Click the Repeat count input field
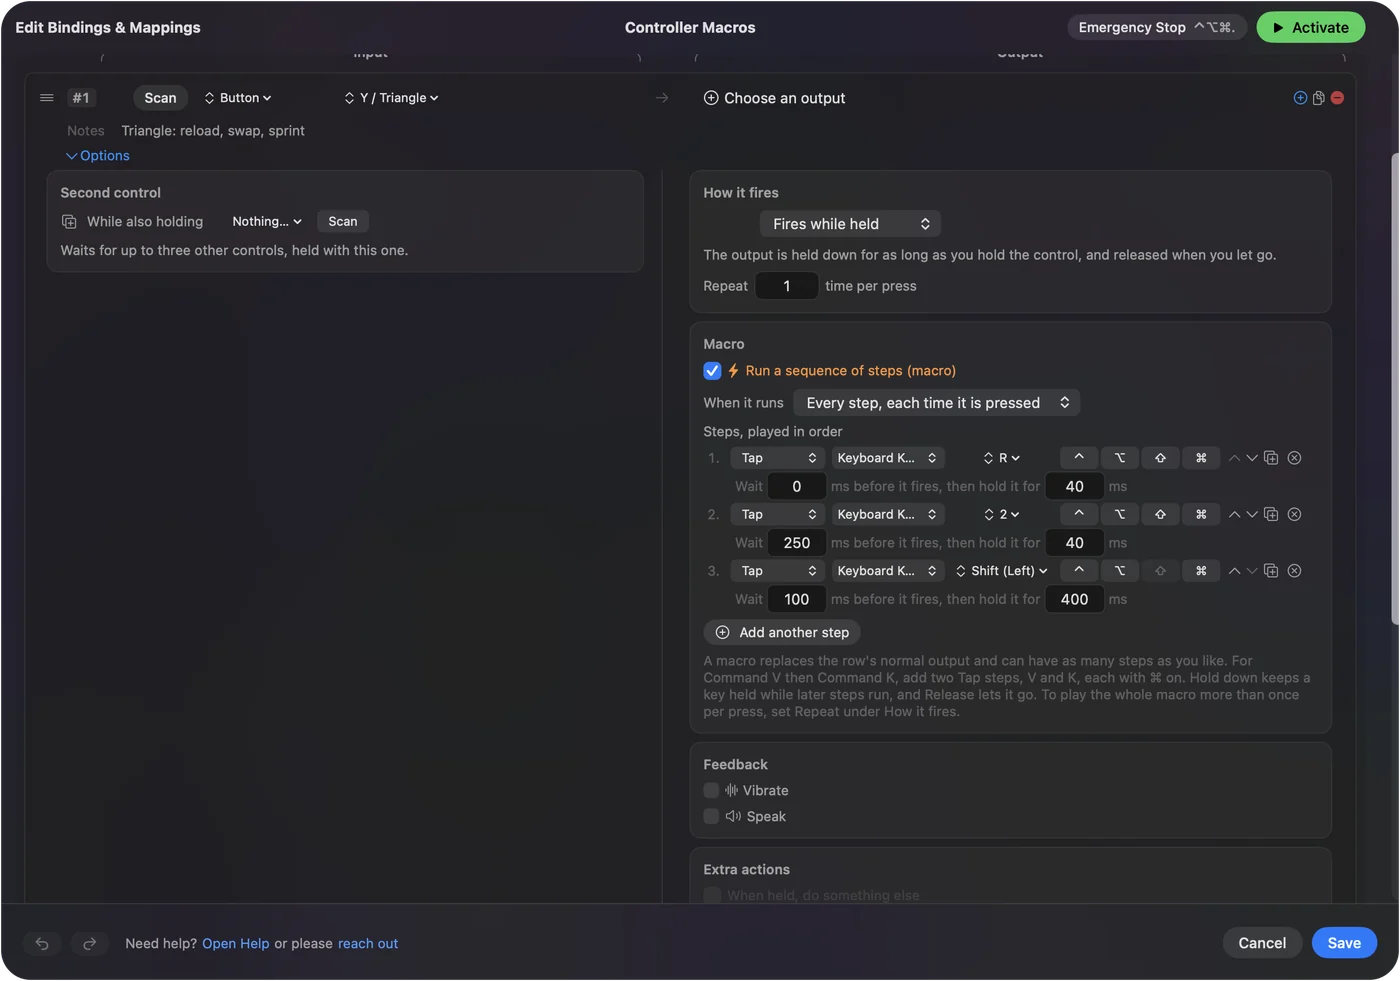The height and width of the screenshot is (981, 1400). pyautogui.click(x=787, y=286)
